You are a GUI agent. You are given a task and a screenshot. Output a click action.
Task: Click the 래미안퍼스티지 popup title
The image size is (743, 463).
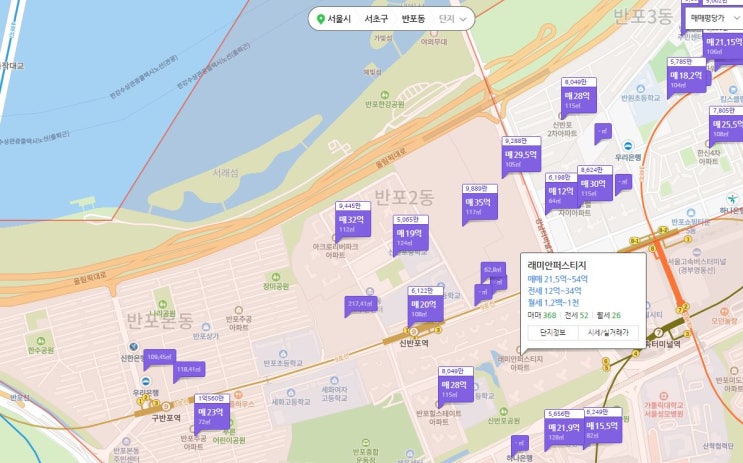pyautogui.click(x=556, y=265)
